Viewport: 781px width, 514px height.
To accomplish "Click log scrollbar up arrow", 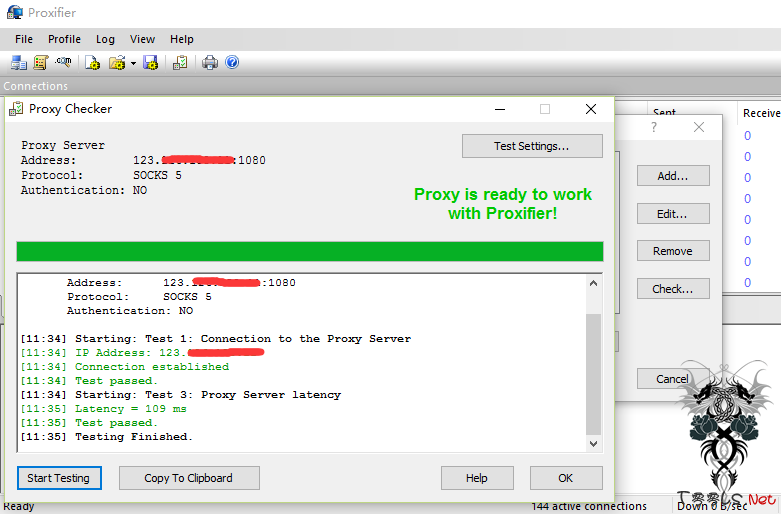I will point(593,283).
